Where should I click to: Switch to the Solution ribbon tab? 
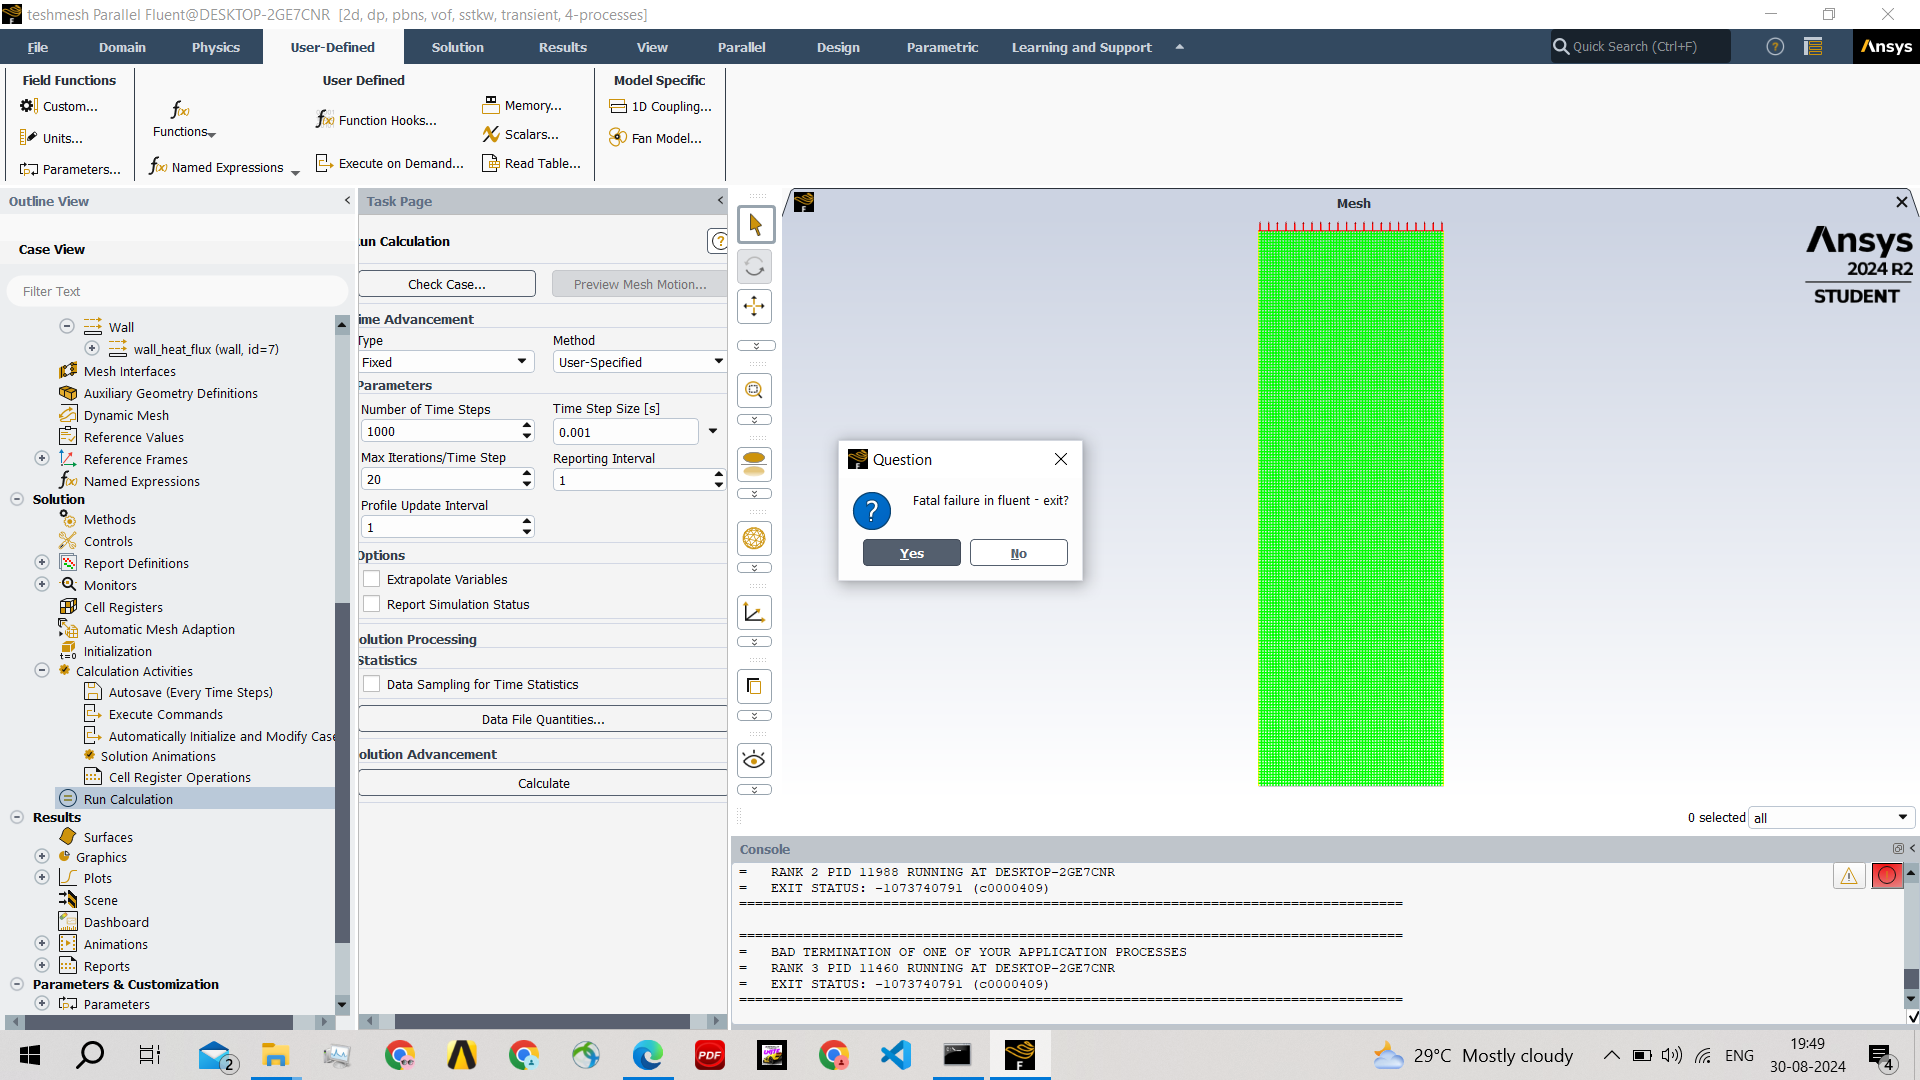457,47
